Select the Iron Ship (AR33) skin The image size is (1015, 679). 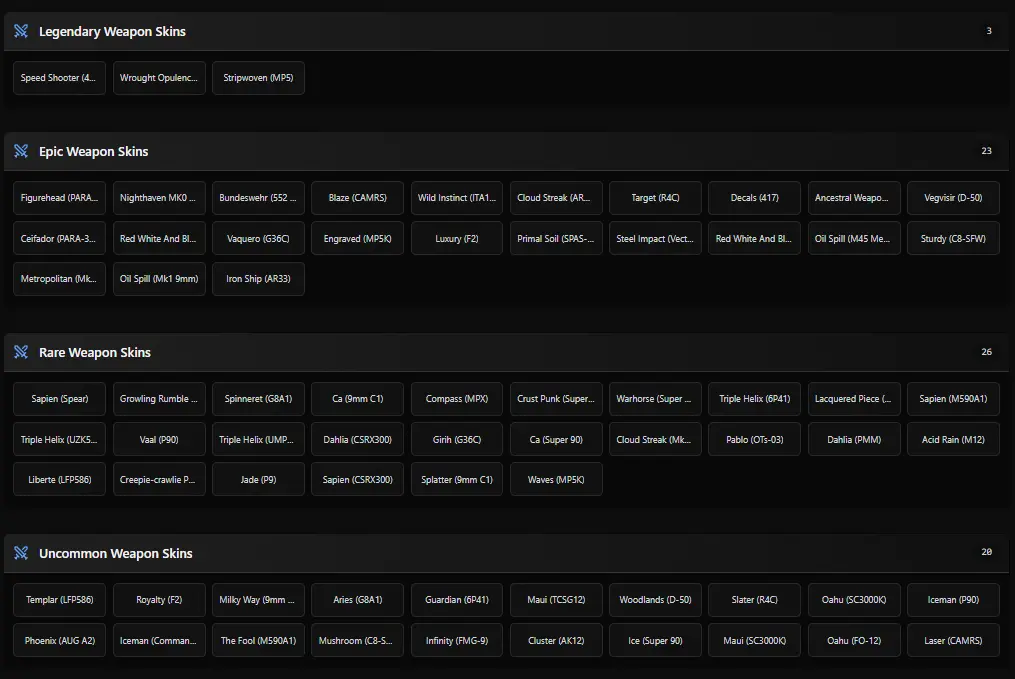click(258, 279)
